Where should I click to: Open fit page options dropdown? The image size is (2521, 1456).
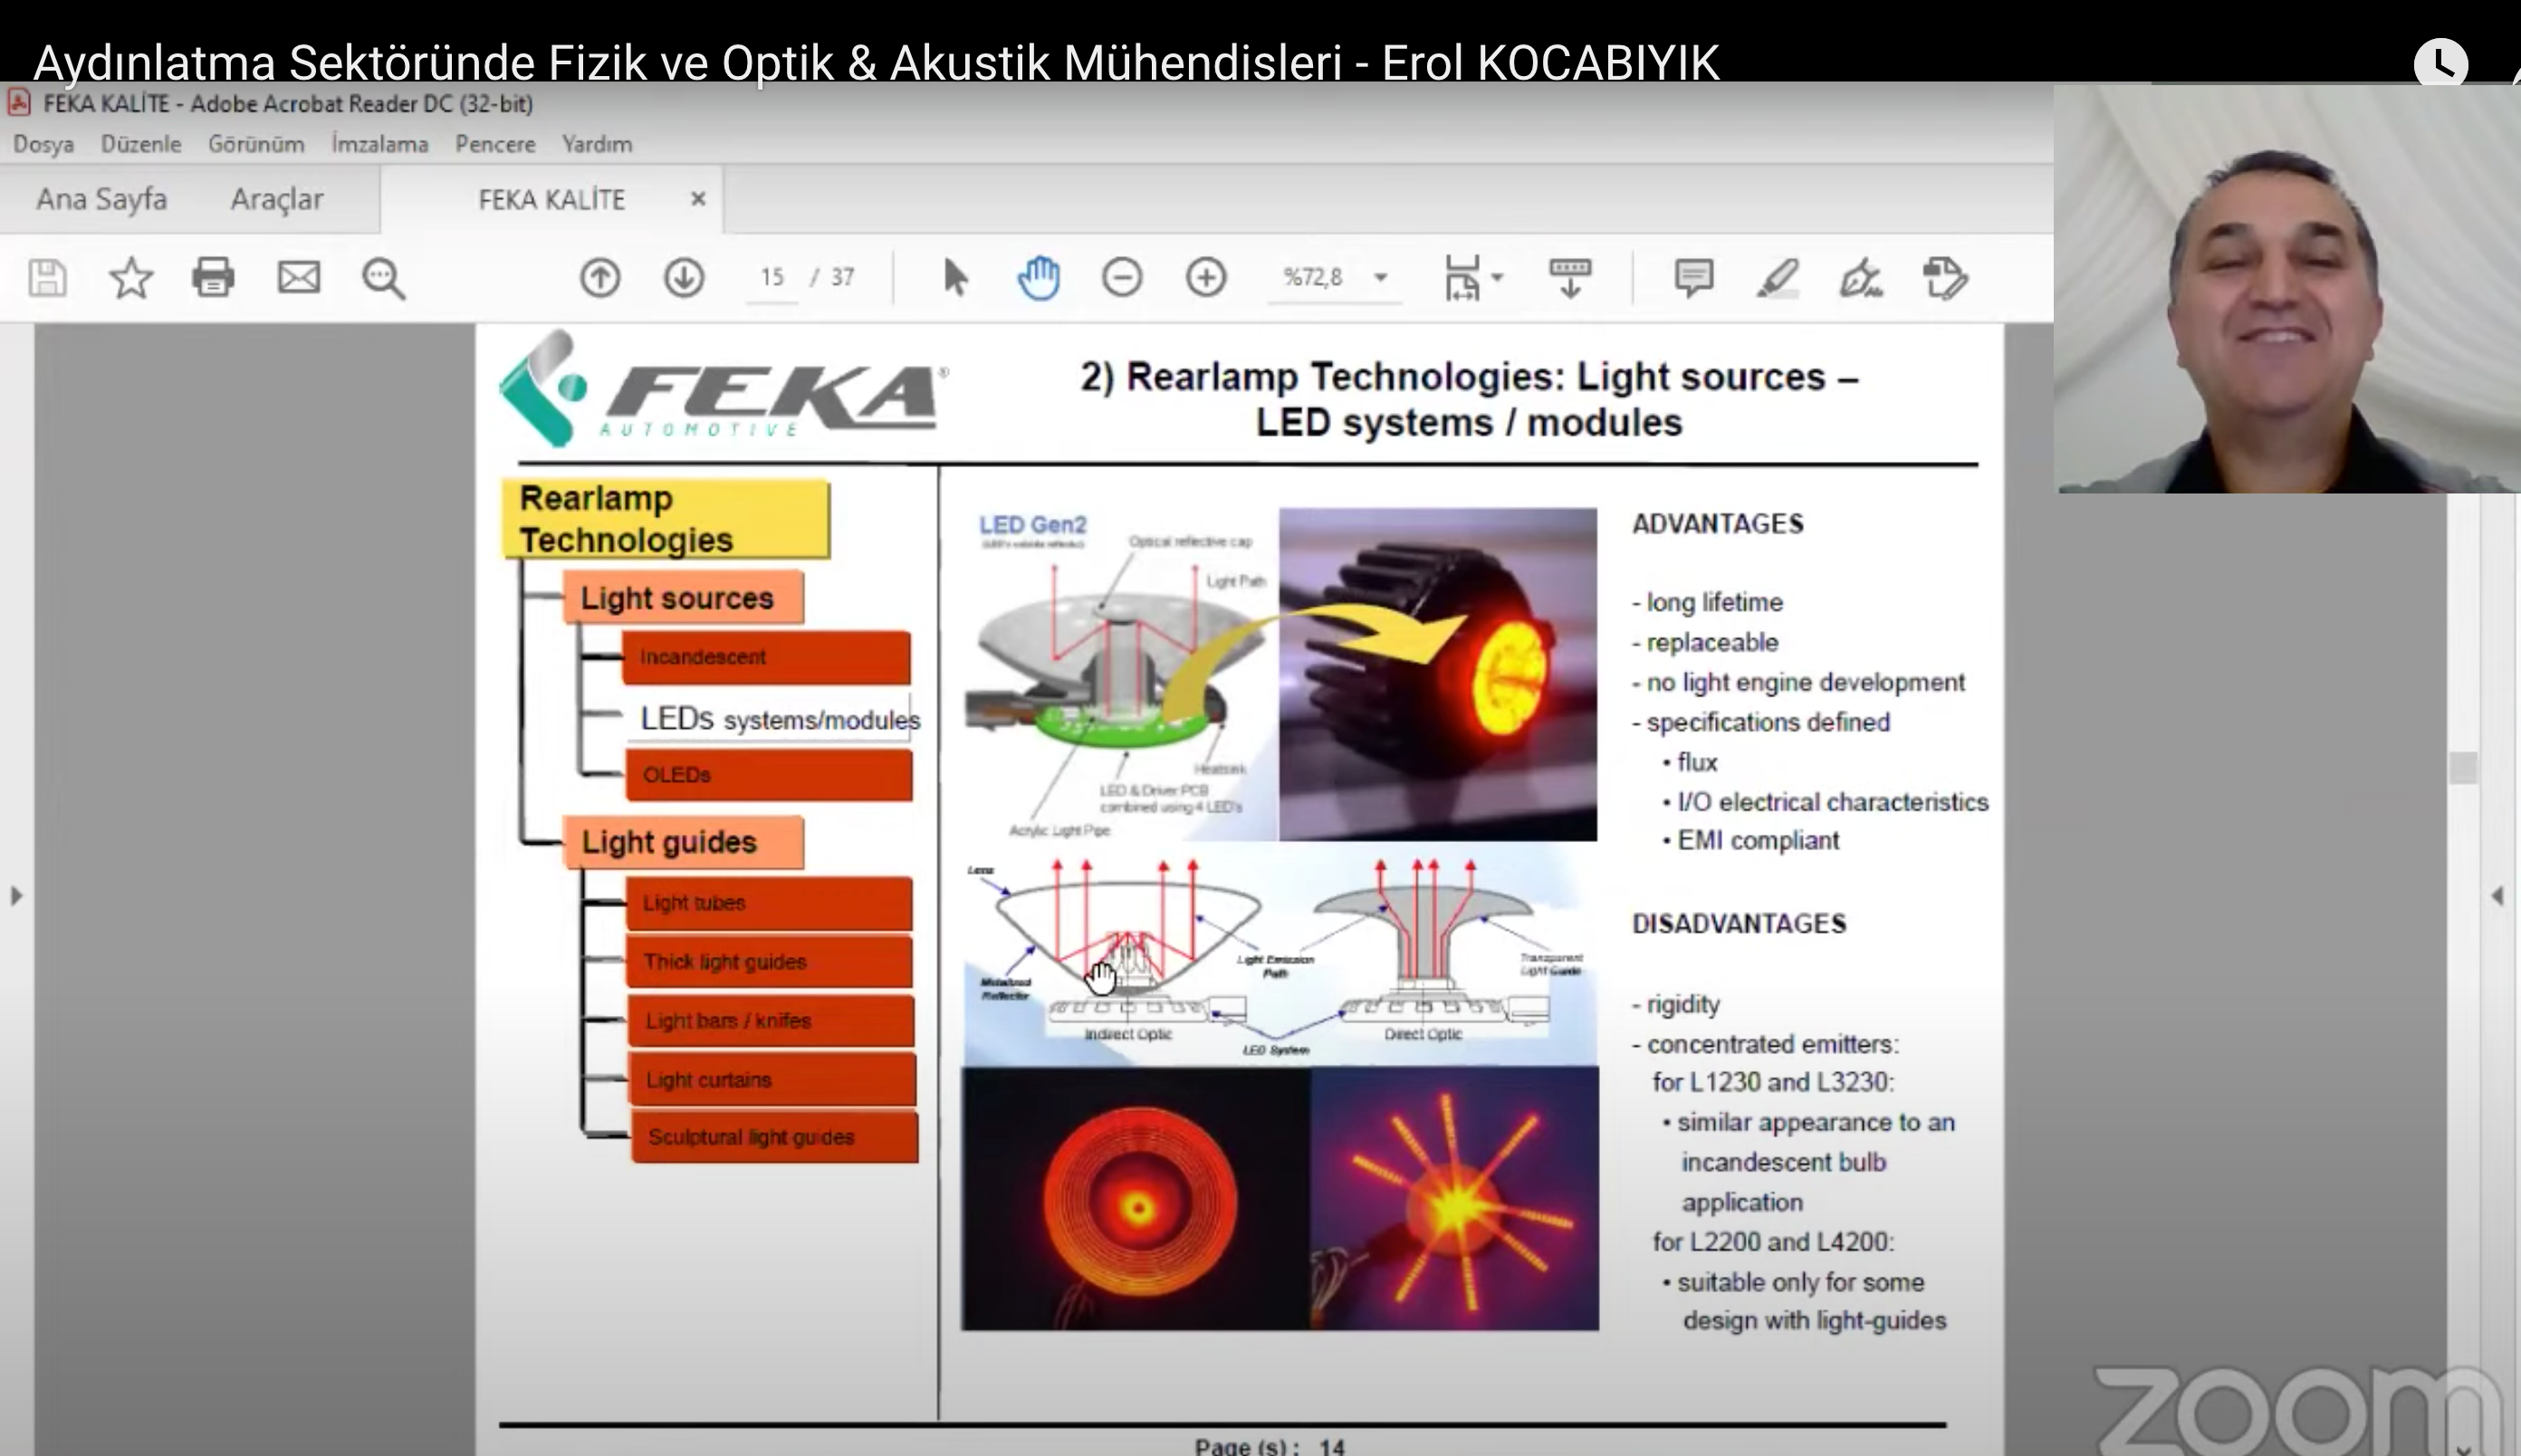(1497, 277)
